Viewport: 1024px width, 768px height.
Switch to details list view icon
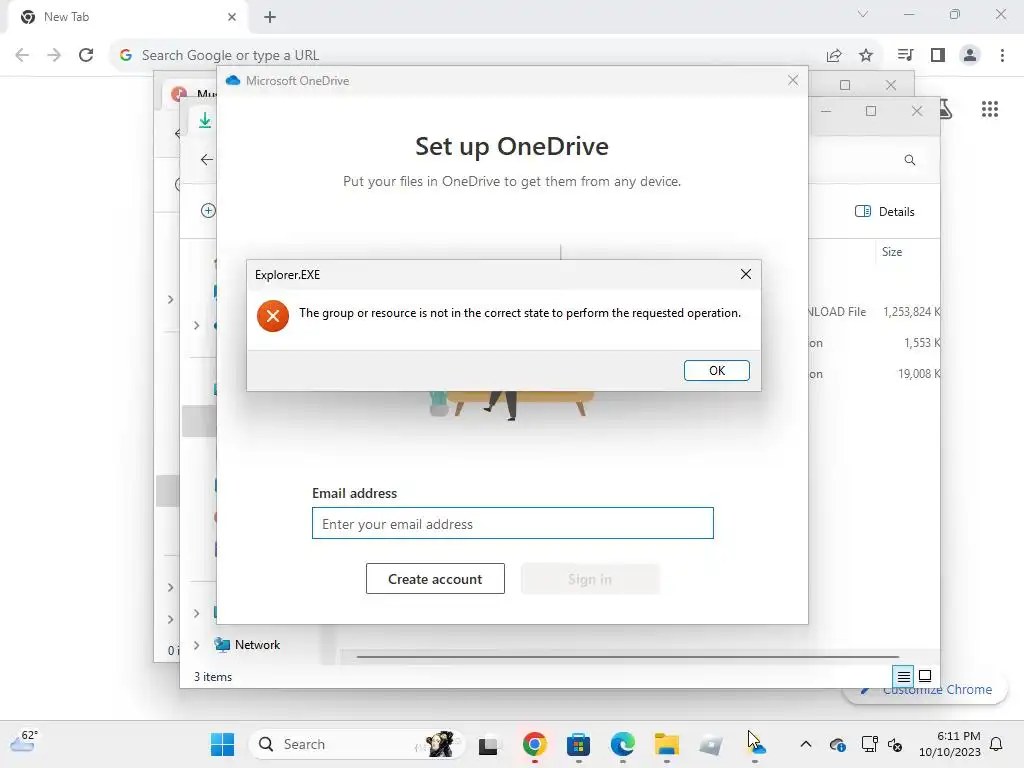tap(903, 677)
